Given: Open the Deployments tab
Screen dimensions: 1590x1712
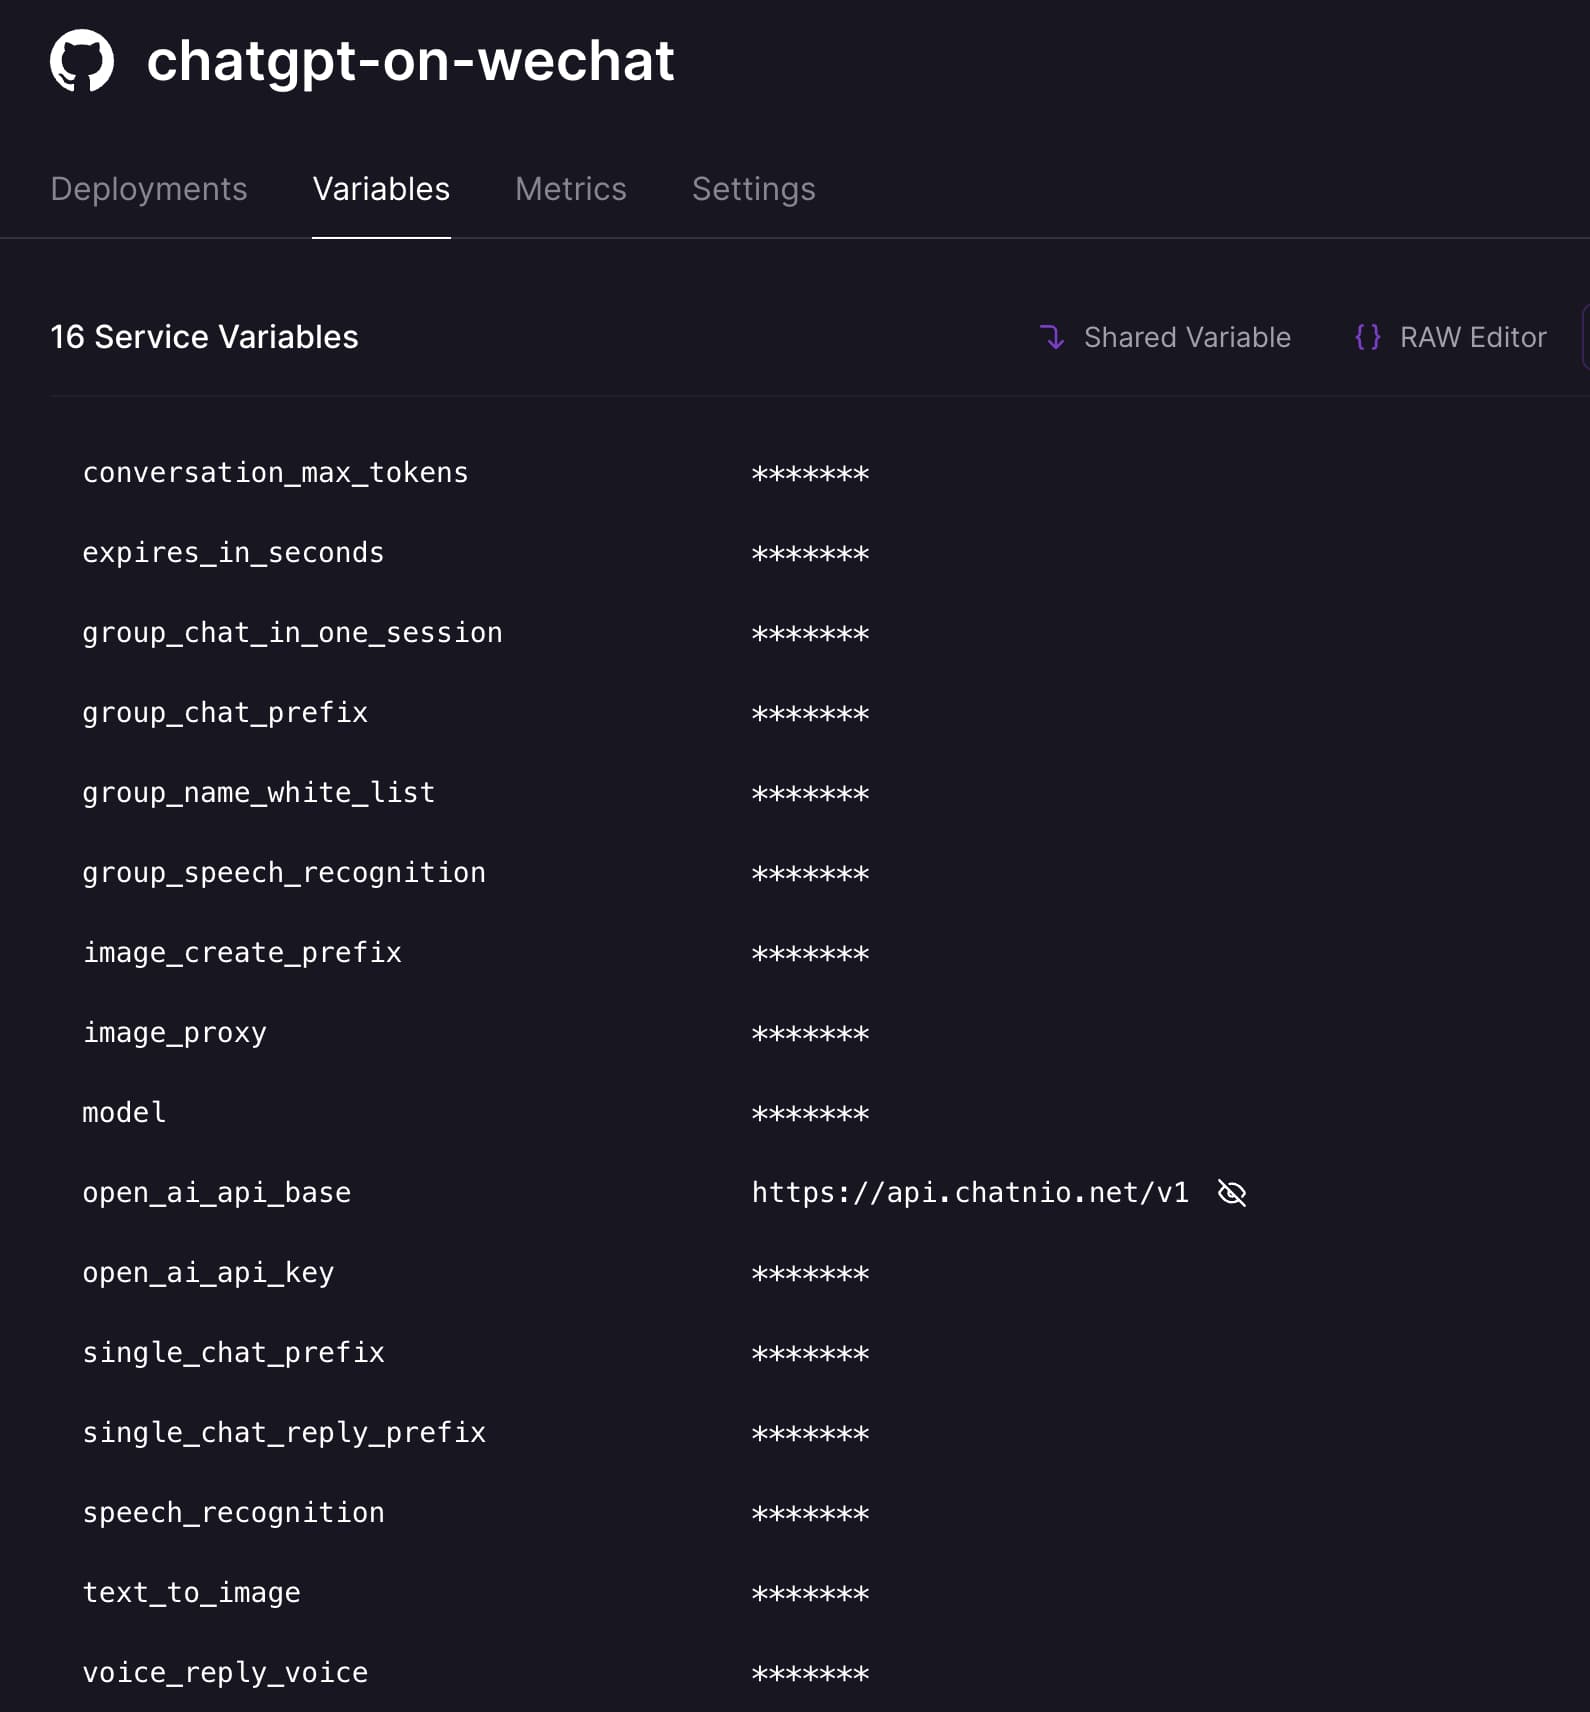Looking at the screenshot, I should tap(149, 189).
